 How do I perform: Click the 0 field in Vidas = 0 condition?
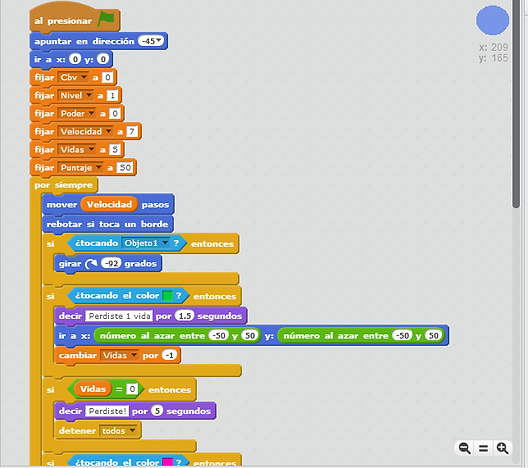pyautogui.click(x=132, y=389)
